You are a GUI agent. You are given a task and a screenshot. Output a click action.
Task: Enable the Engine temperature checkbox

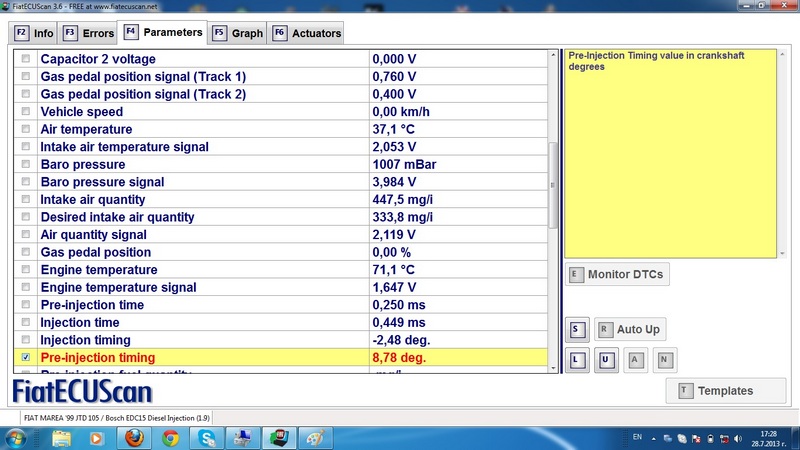[x=26, y=270]
